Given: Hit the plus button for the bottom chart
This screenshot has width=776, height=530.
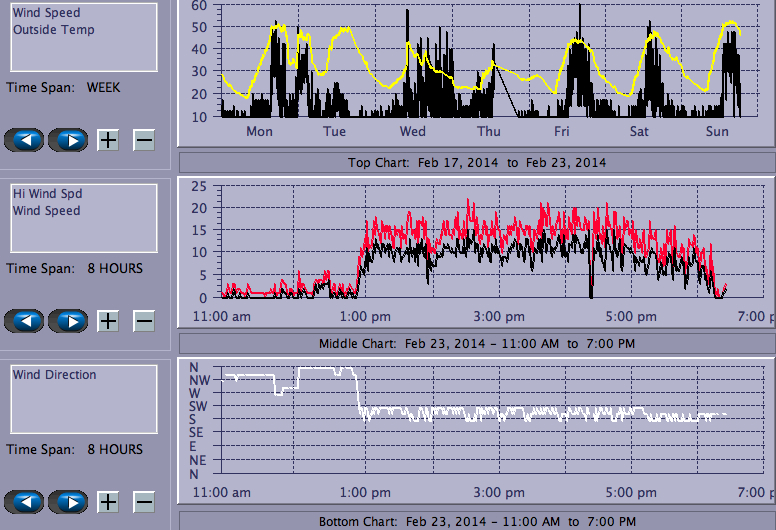Looking at the screenshot, I should coord(108,501).
